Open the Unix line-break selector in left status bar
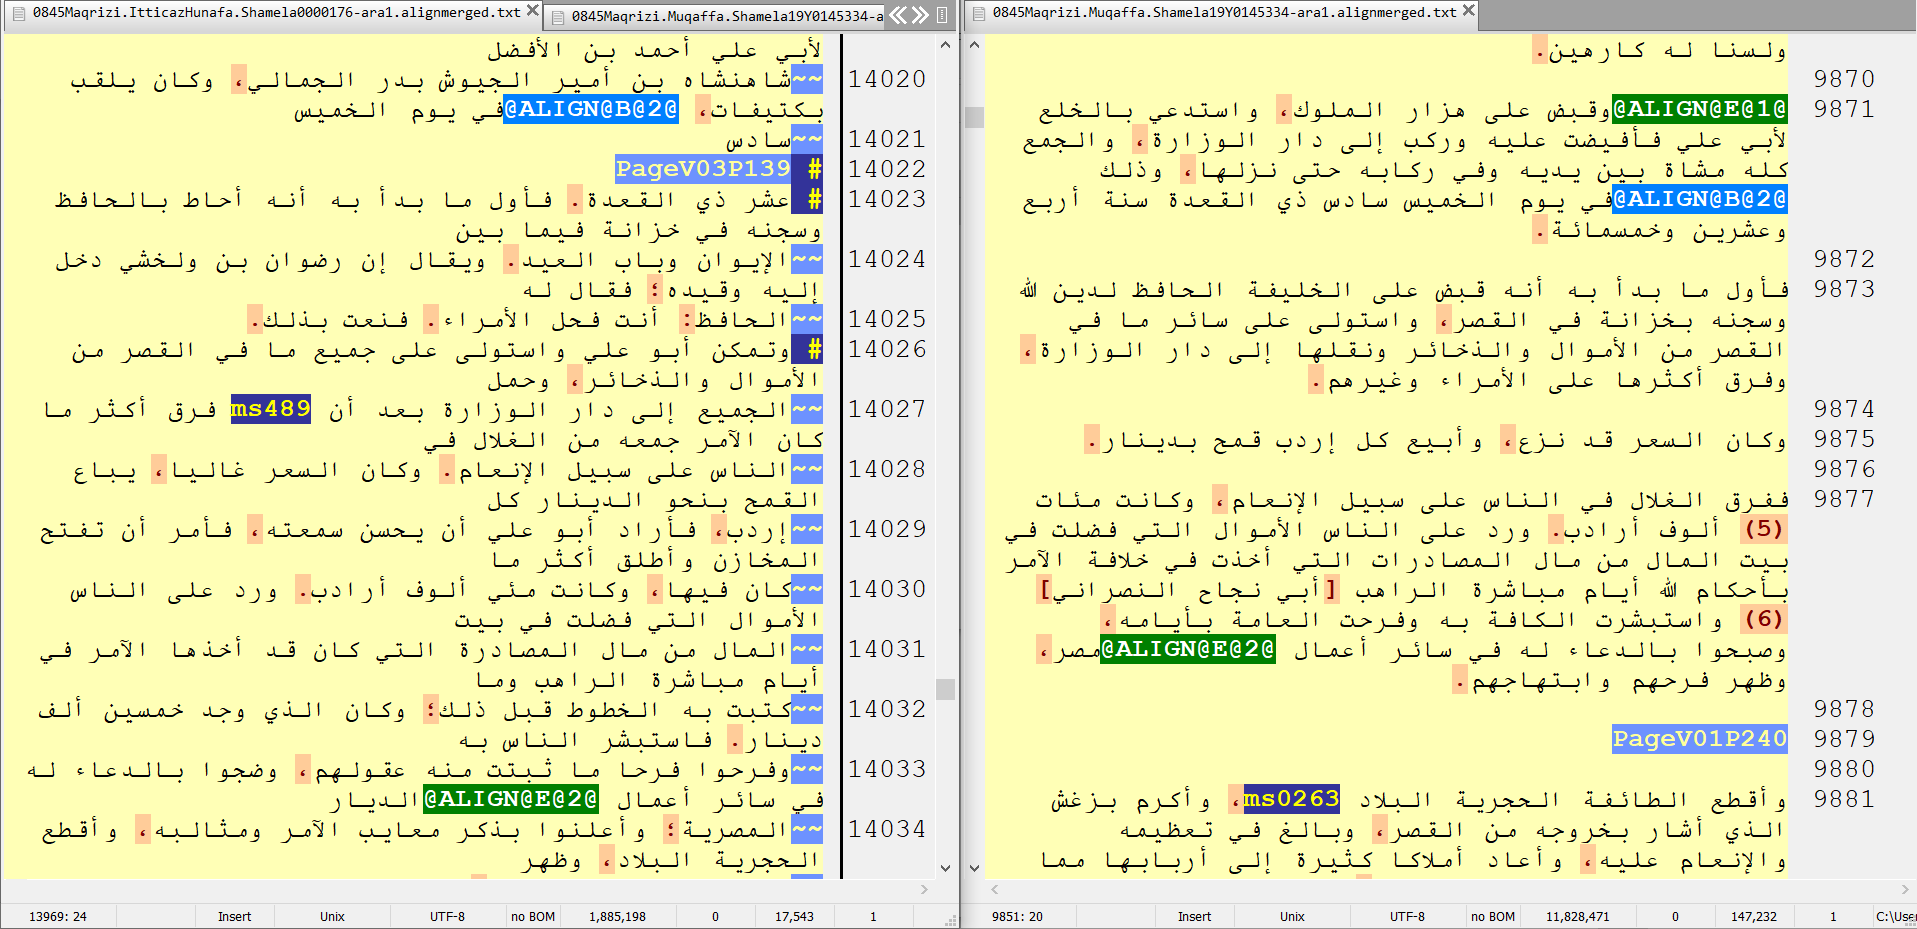Viewport: 1917px width, 929px height. (x=332, y=916)
